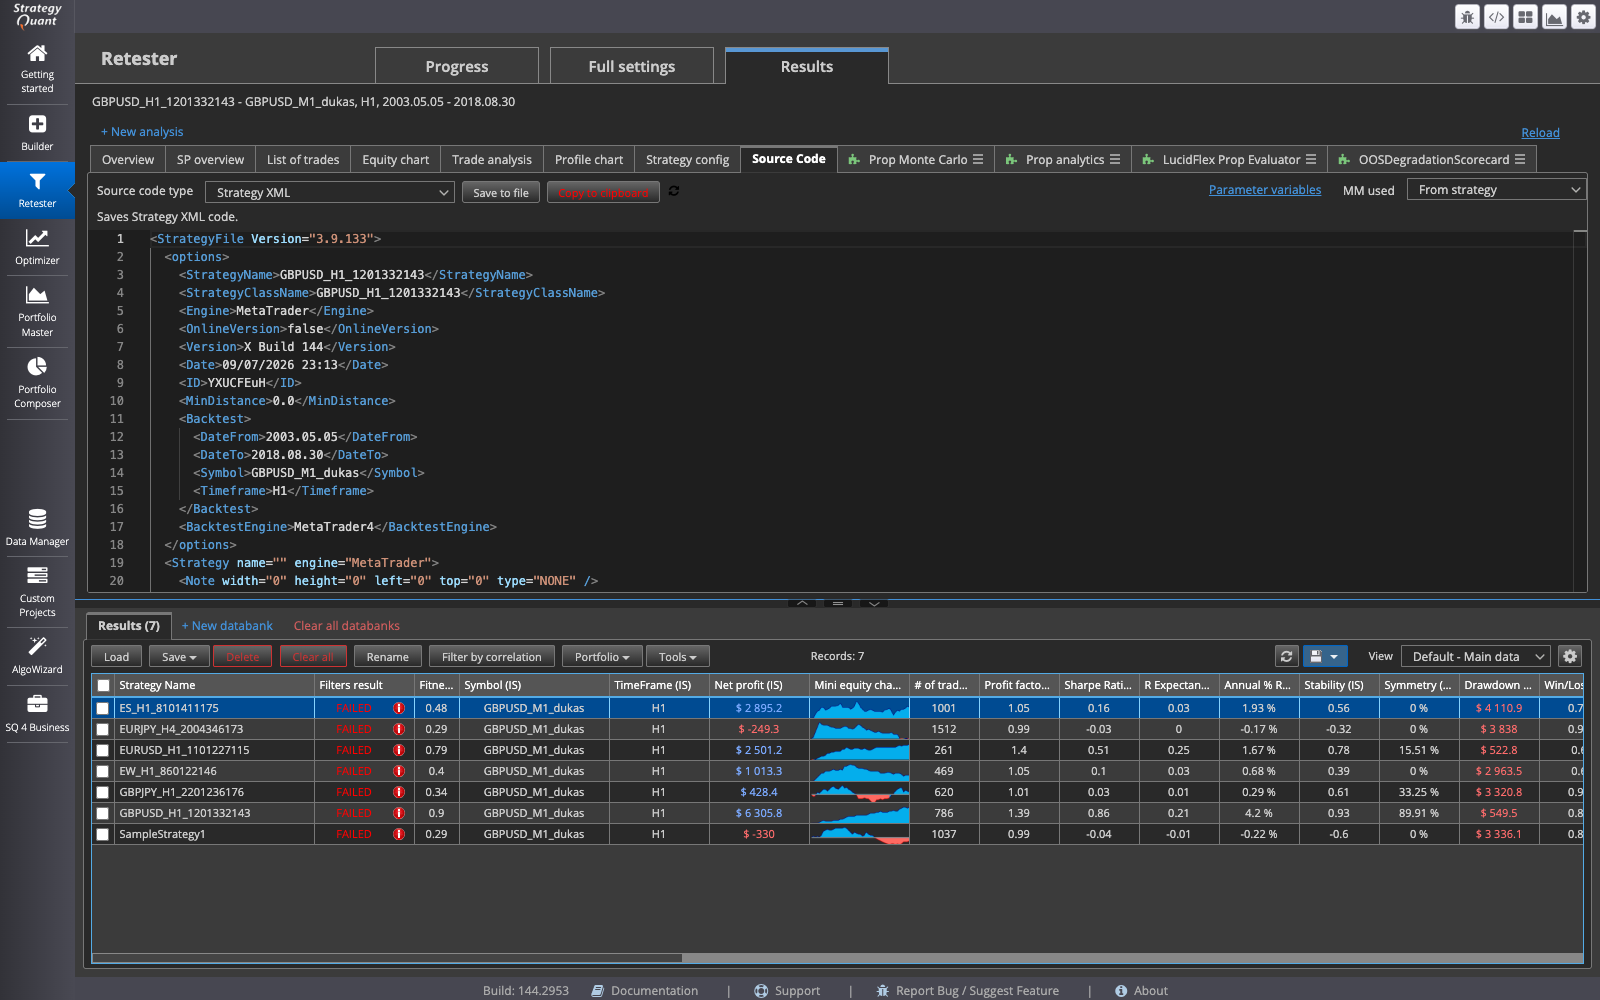
Task: Open the Source code type dropdown
Action: [330, 192]
